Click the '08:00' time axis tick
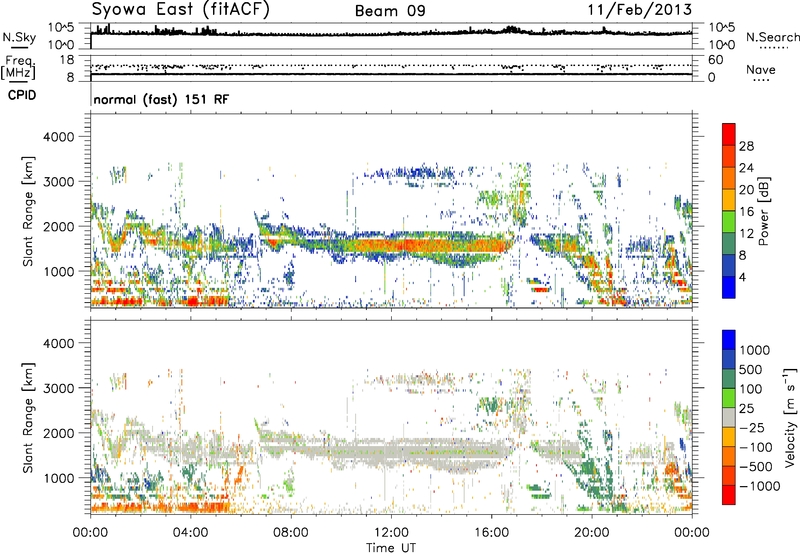 tap(291, 533)
